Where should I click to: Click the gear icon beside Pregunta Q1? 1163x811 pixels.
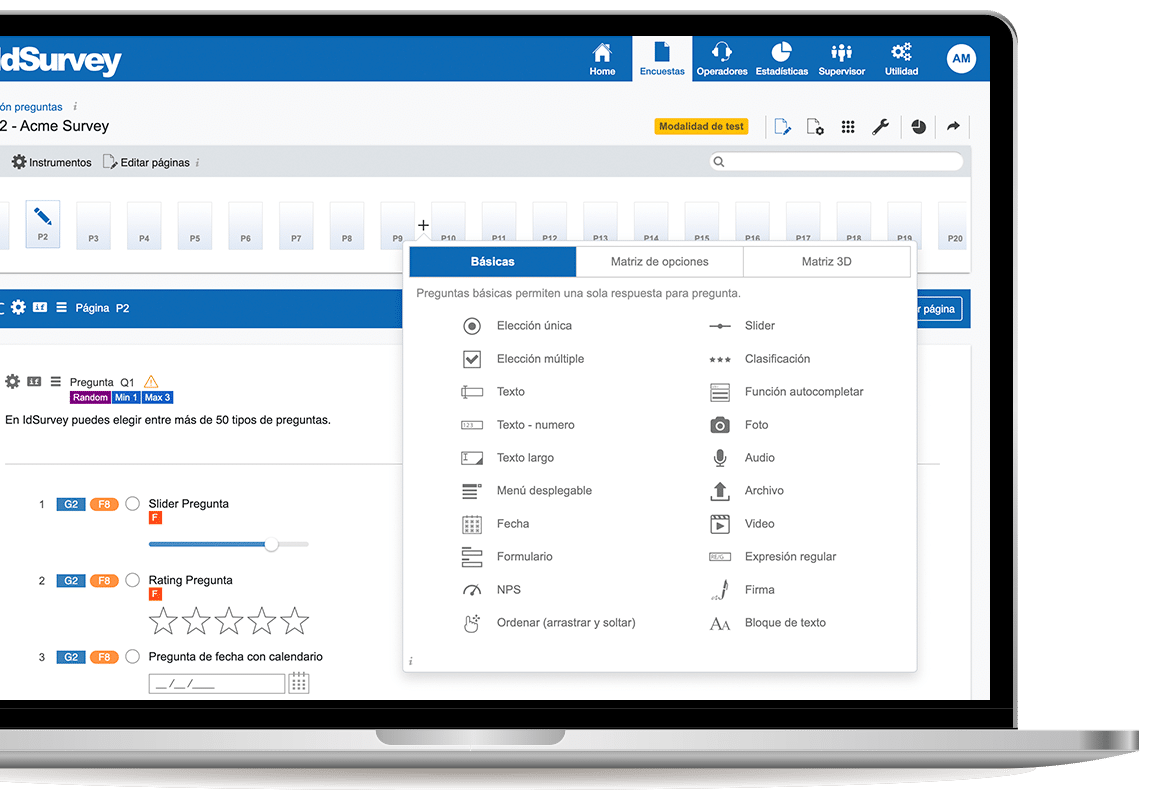[x=13, y=381]
